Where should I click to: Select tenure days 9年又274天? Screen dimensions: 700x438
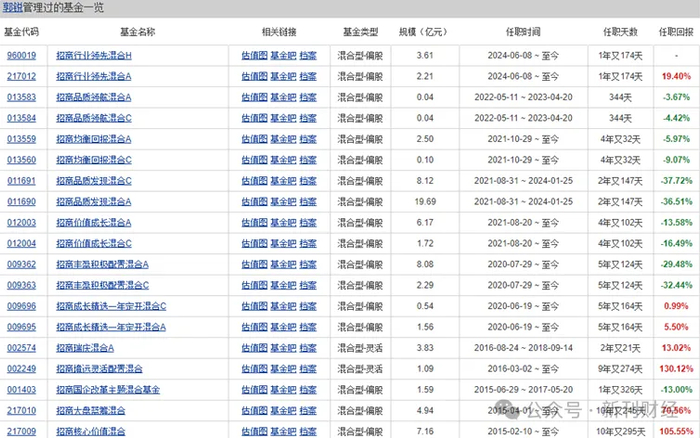pos(621,369)
